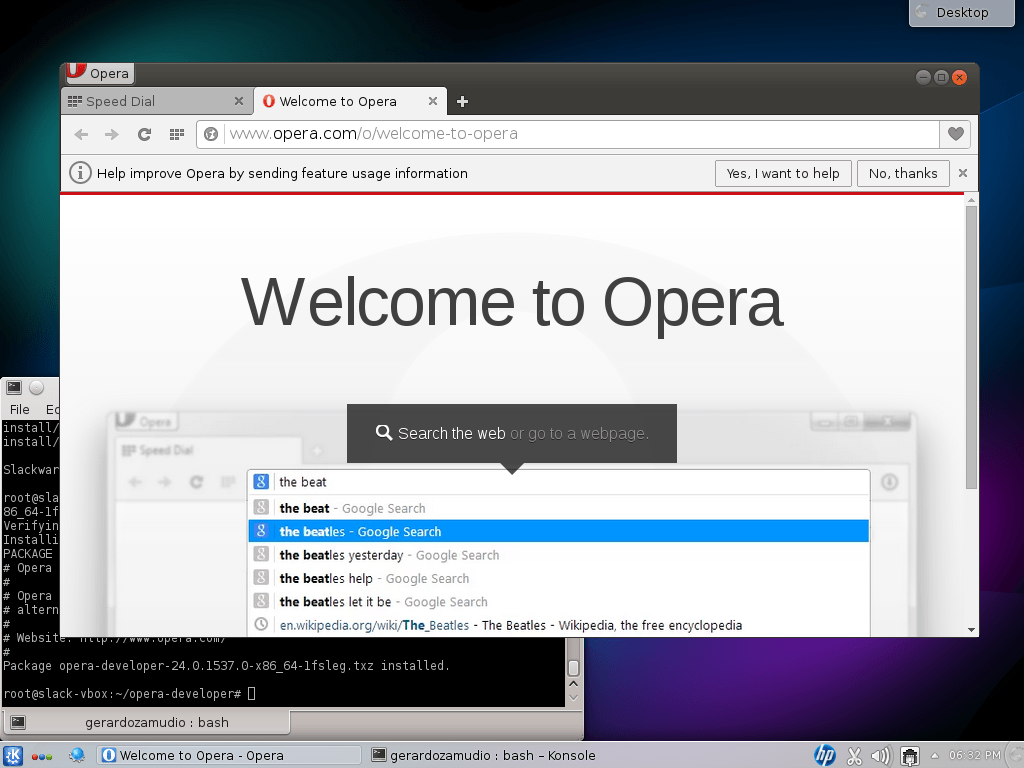This screenshot has width=1024, height=768.
Task: Click the forward navigation arrow
Action: 109,133
